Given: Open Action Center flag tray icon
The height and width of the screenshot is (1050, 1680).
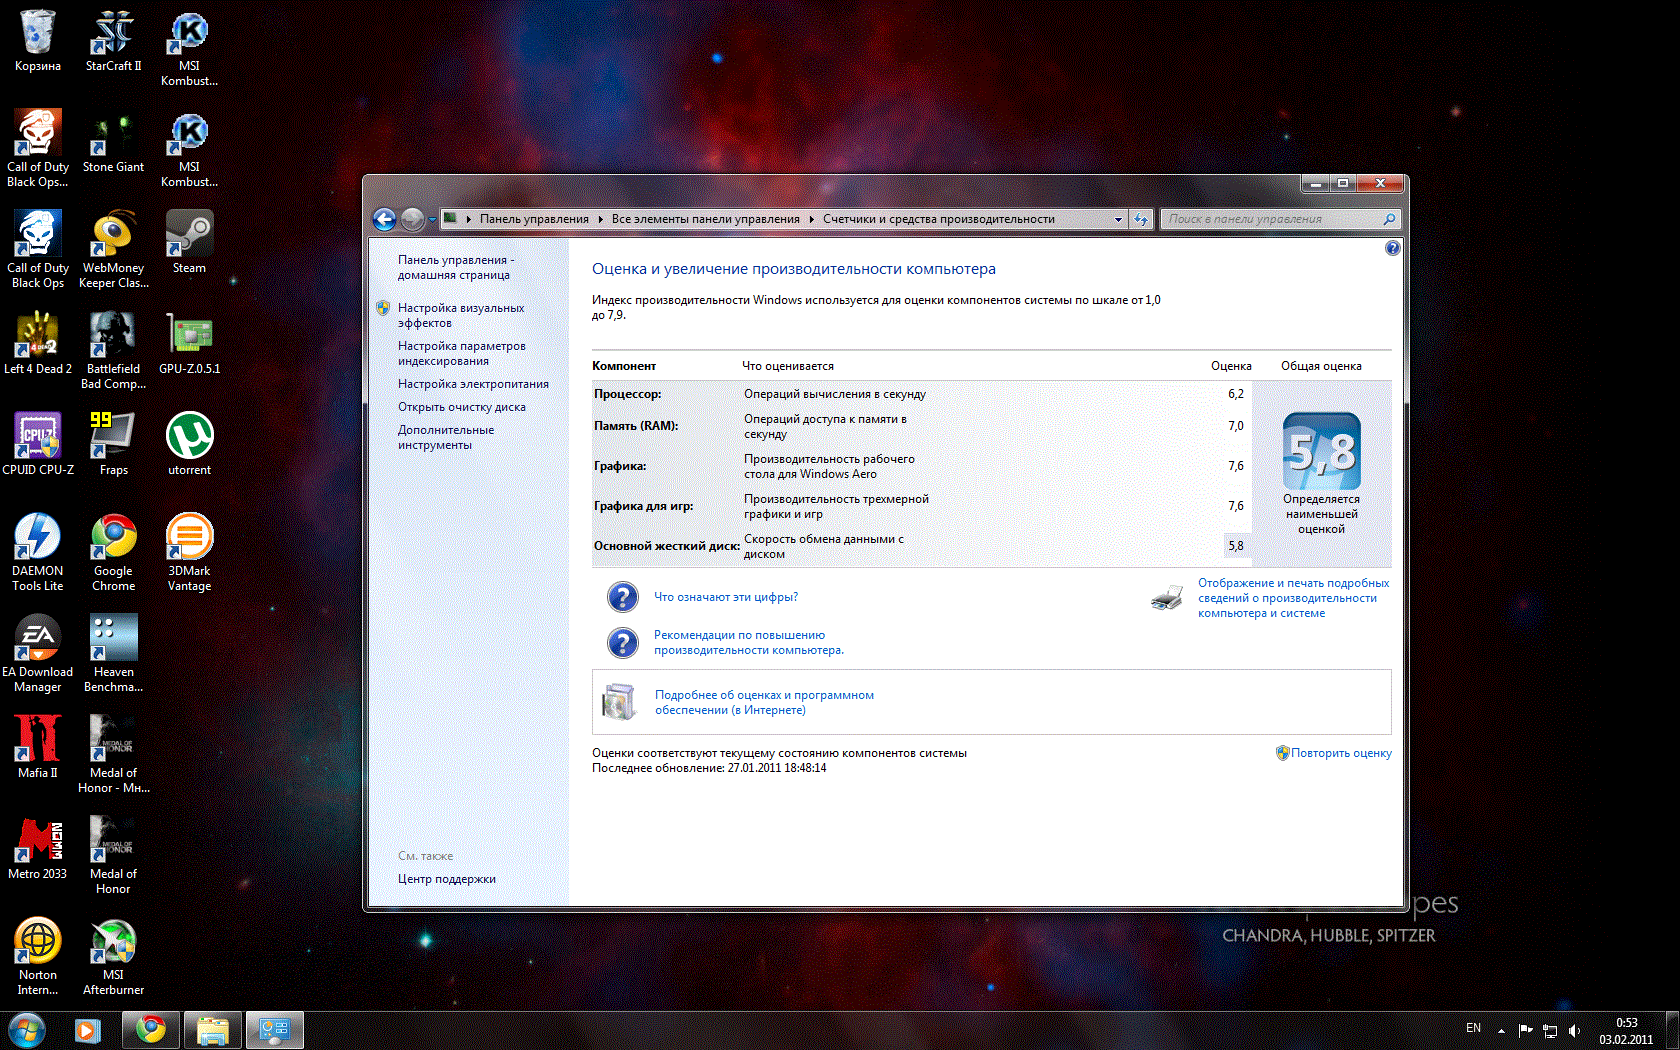Looking at the screenshot, I should (1525, 1030).
